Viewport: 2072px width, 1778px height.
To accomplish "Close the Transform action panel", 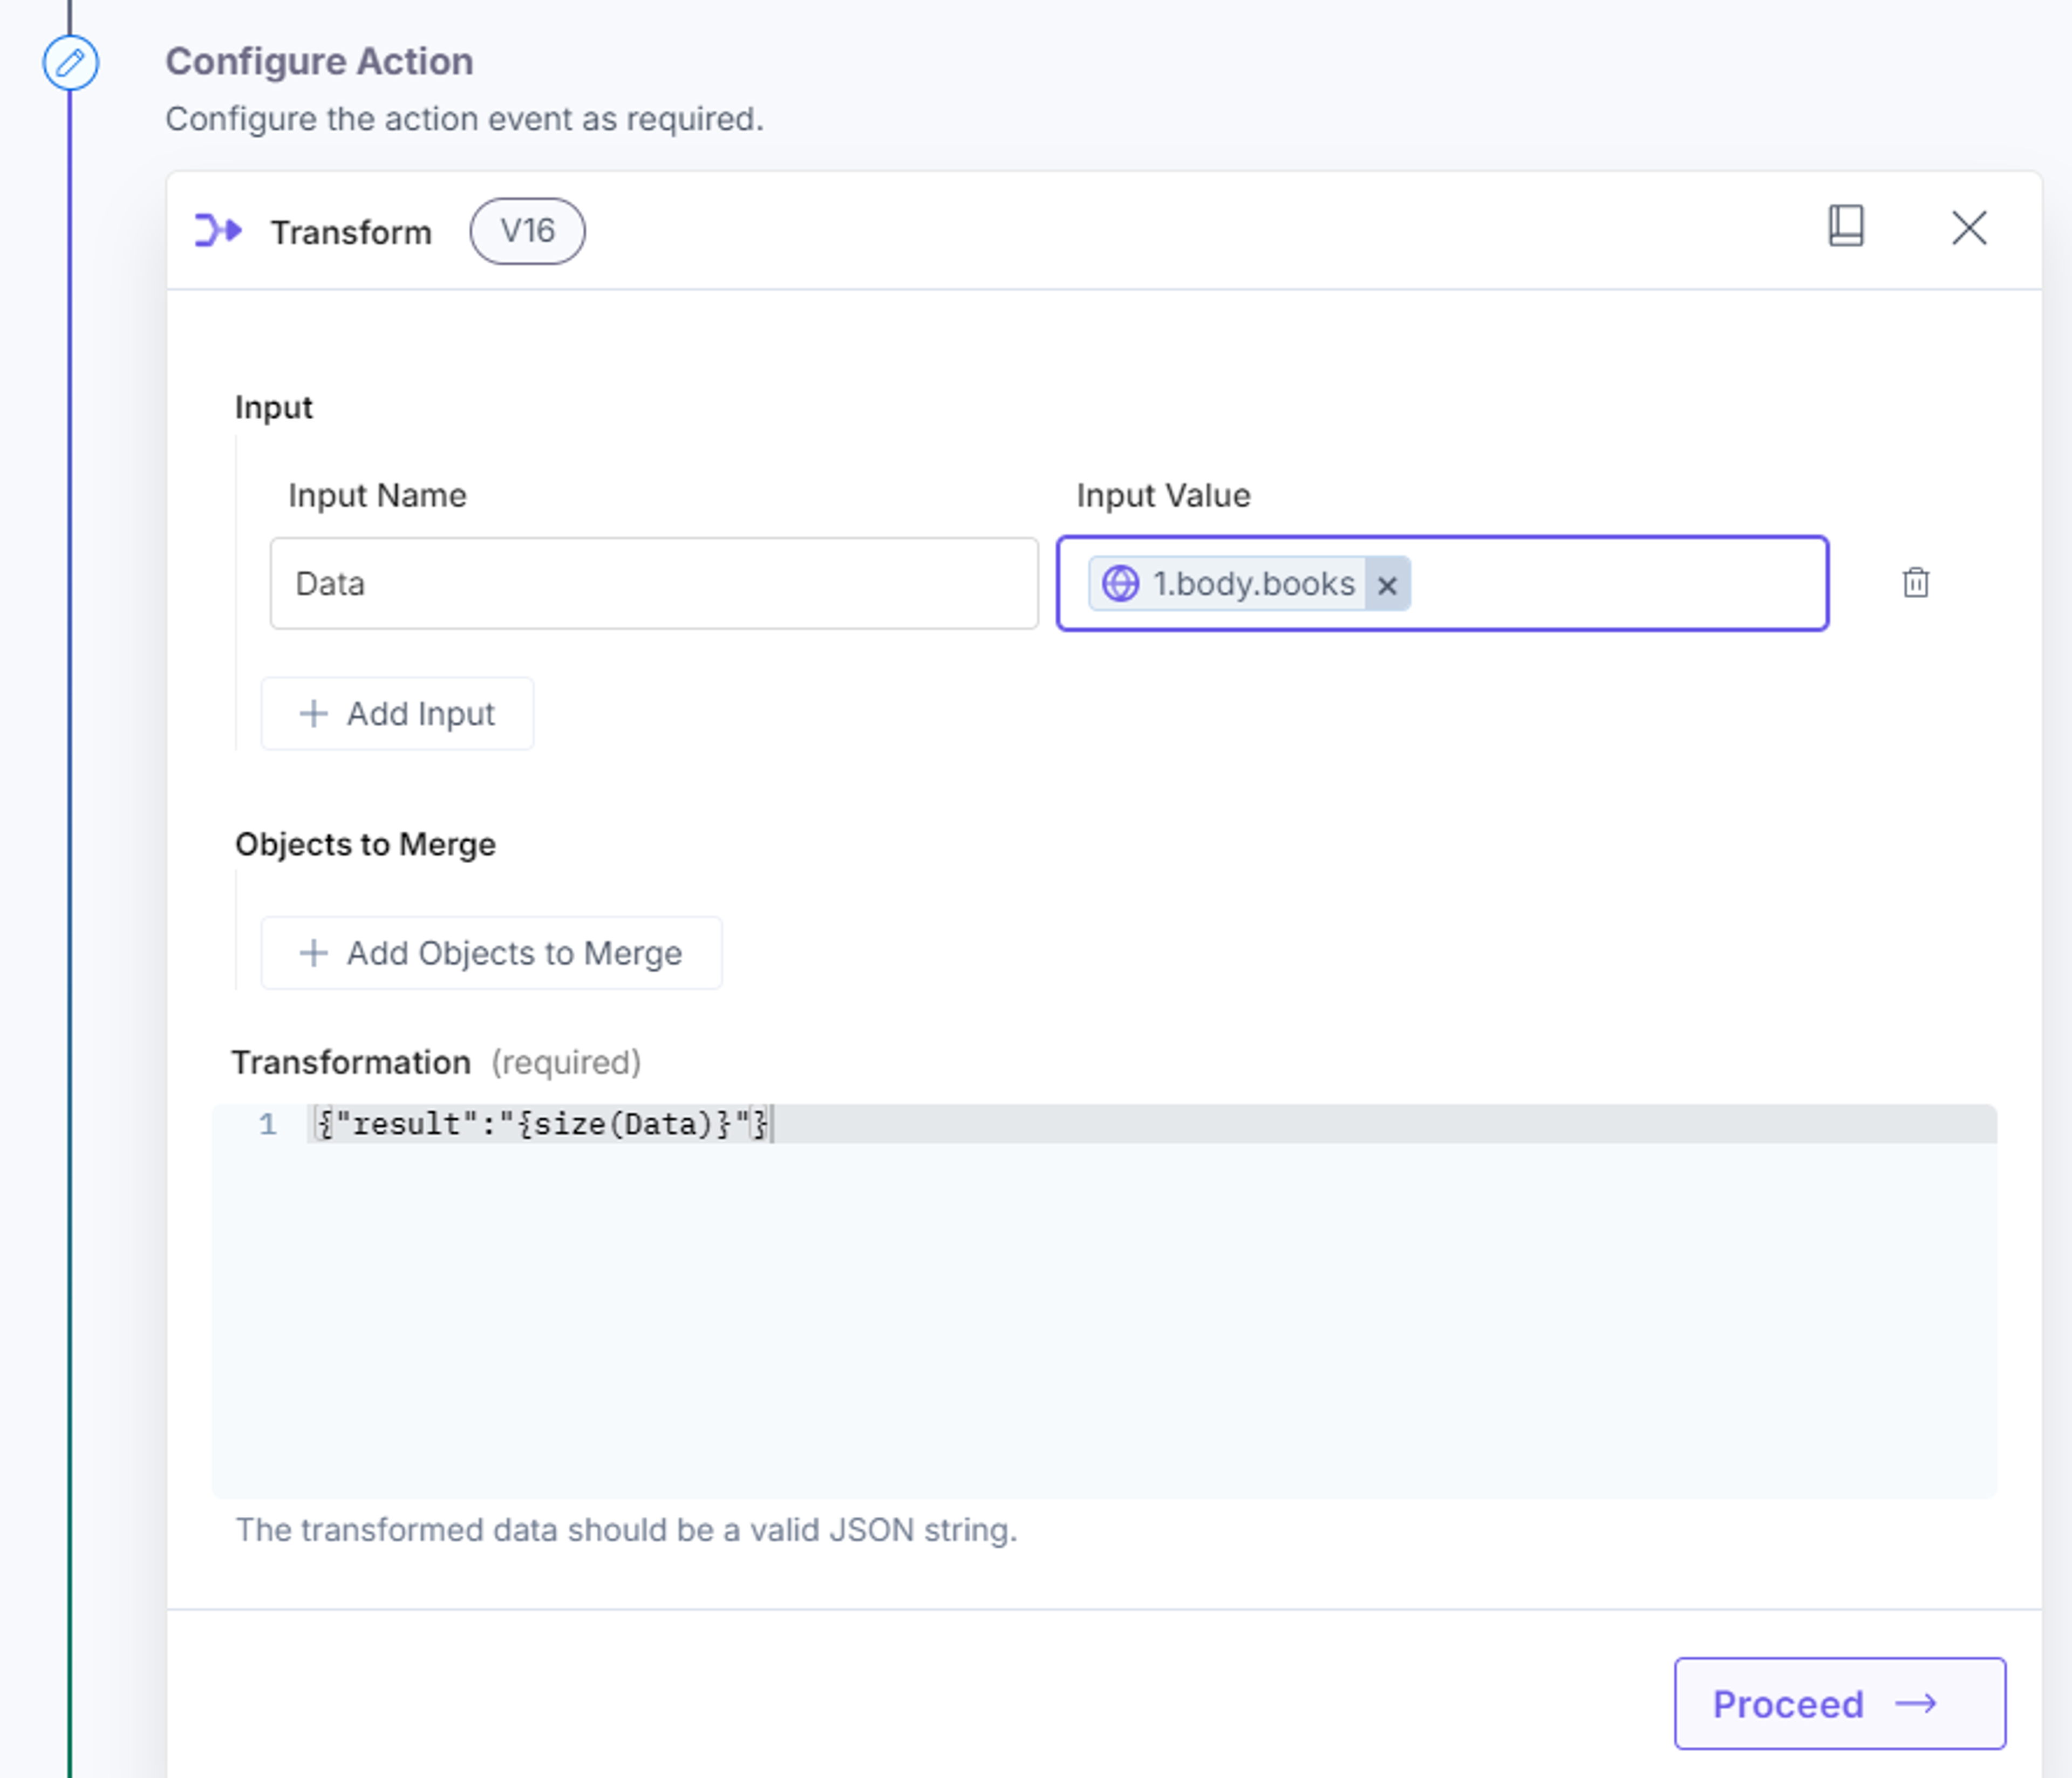I will (x=1969, y=228).
